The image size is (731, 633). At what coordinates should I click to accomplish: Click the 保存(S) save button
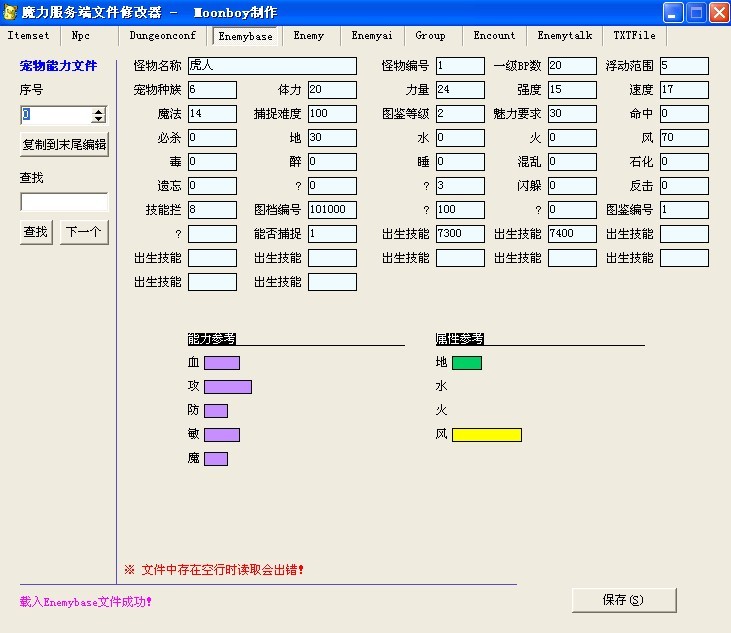point(624,600)
